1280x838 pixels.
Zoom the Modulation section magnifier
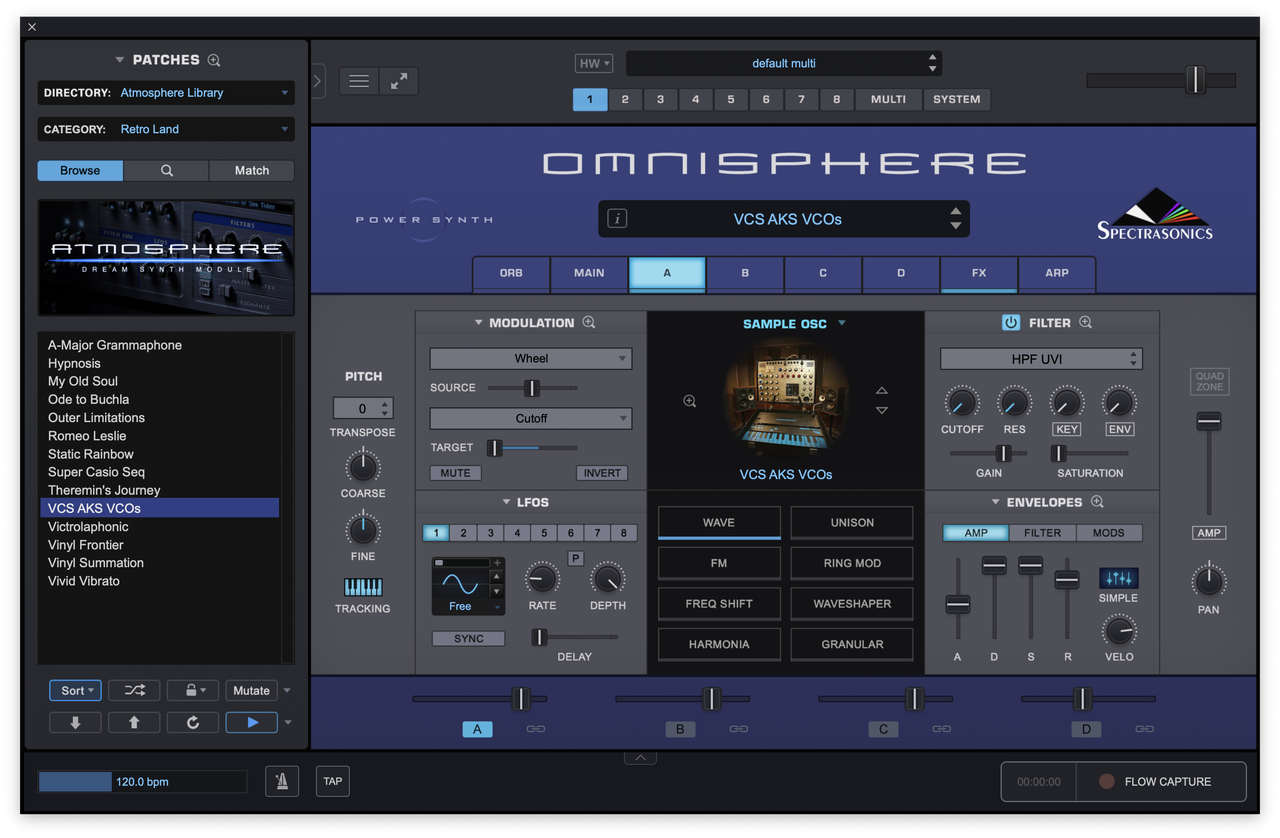(589, 322)
